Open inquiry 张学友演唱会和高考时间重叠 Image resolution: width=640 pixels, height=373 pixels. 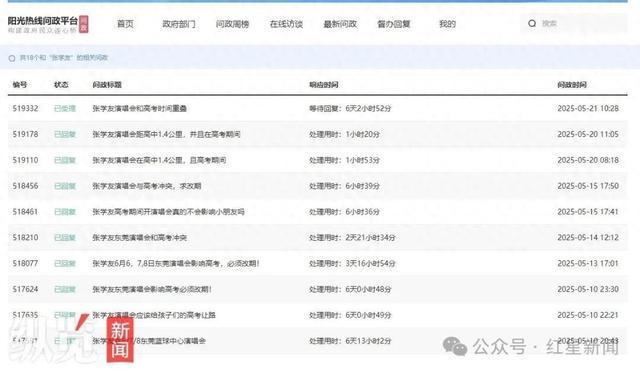pyautogui.click(x=140, y=109)
